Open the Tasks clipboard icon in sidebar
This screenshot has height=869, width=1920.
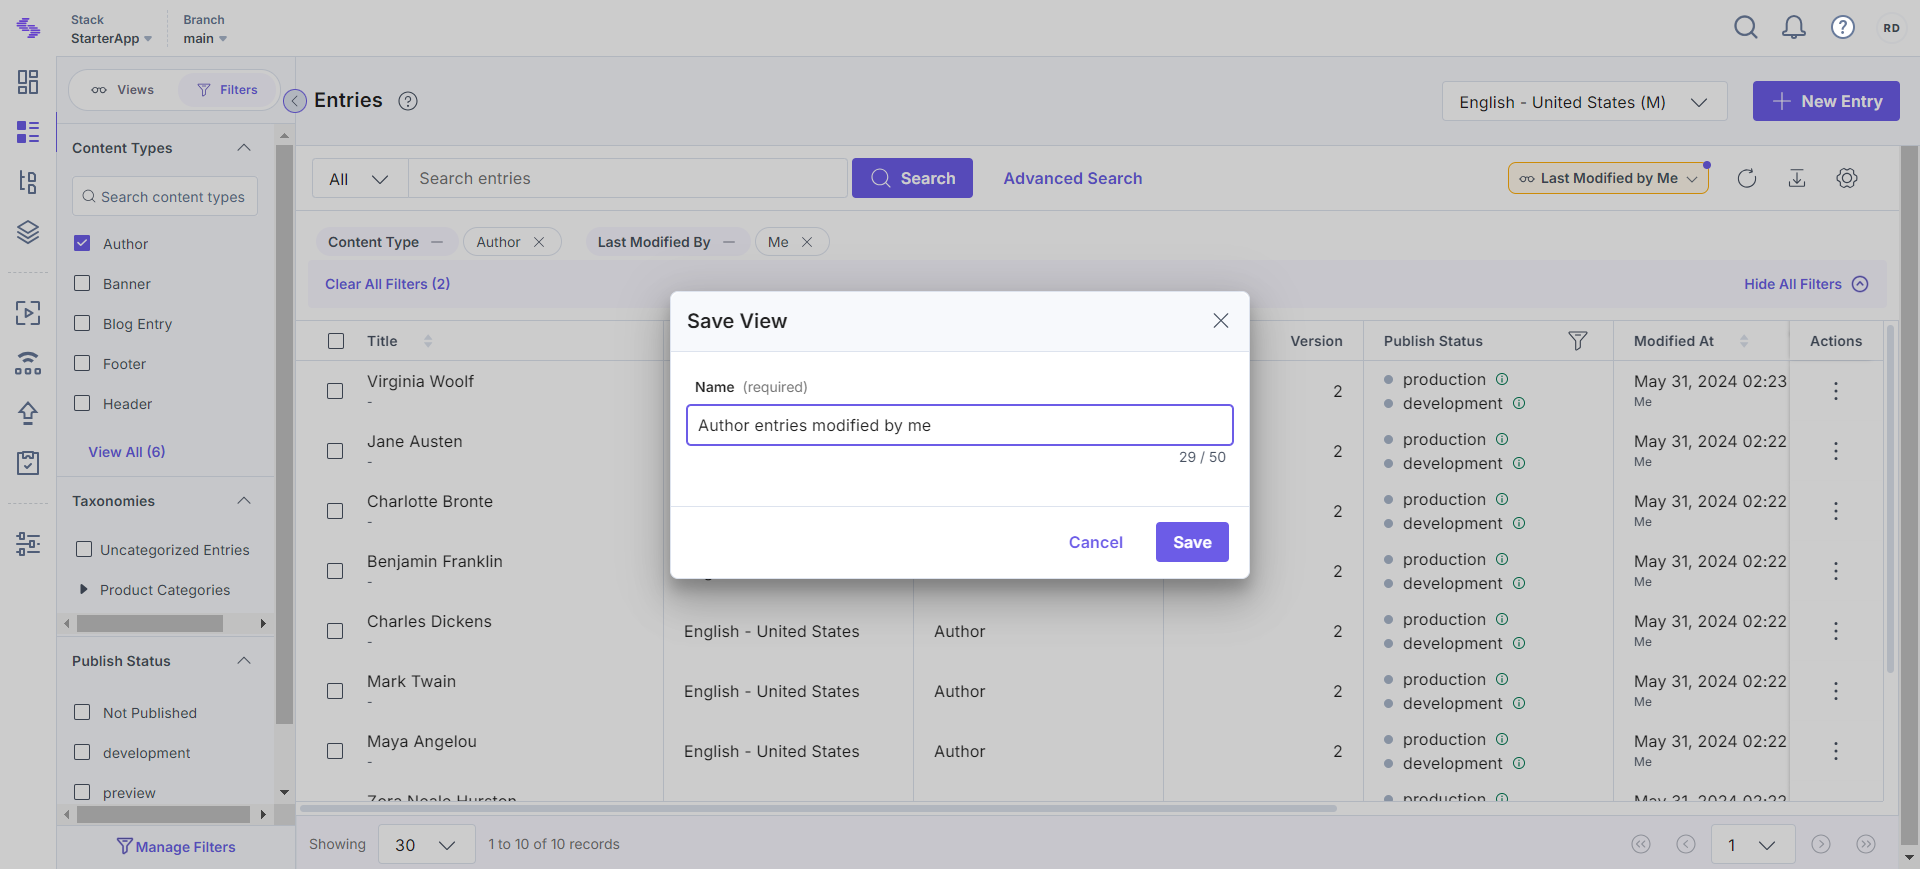coord(28,463)
